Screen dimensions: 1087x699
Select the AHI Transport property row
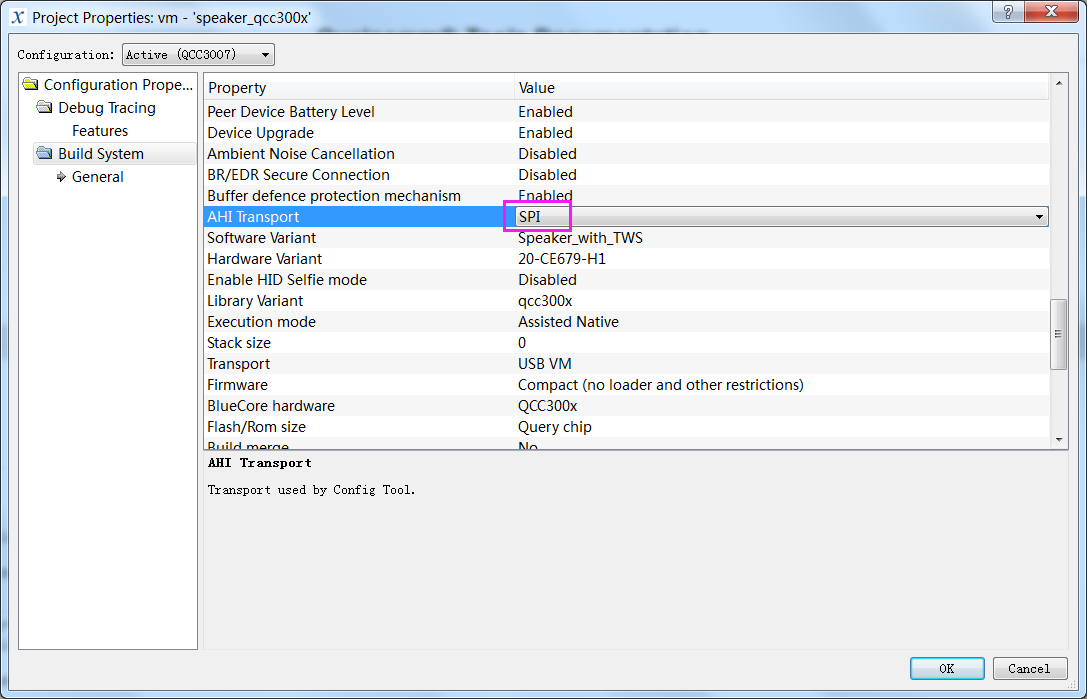[x=627, y=216]
